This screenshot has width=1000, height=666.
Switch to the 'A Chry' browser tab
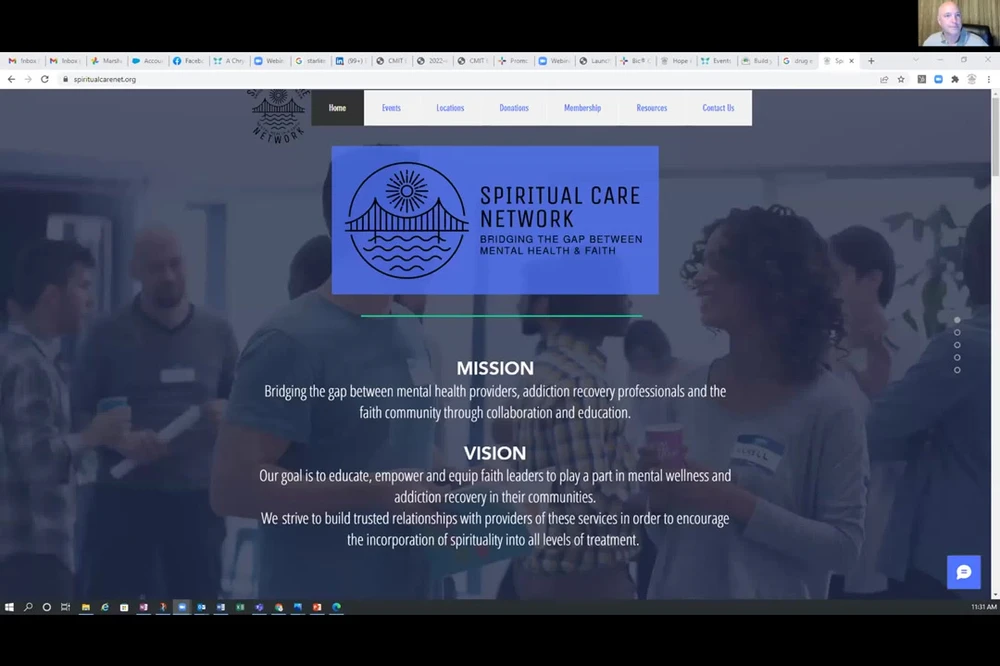click(x=229, y=61)
